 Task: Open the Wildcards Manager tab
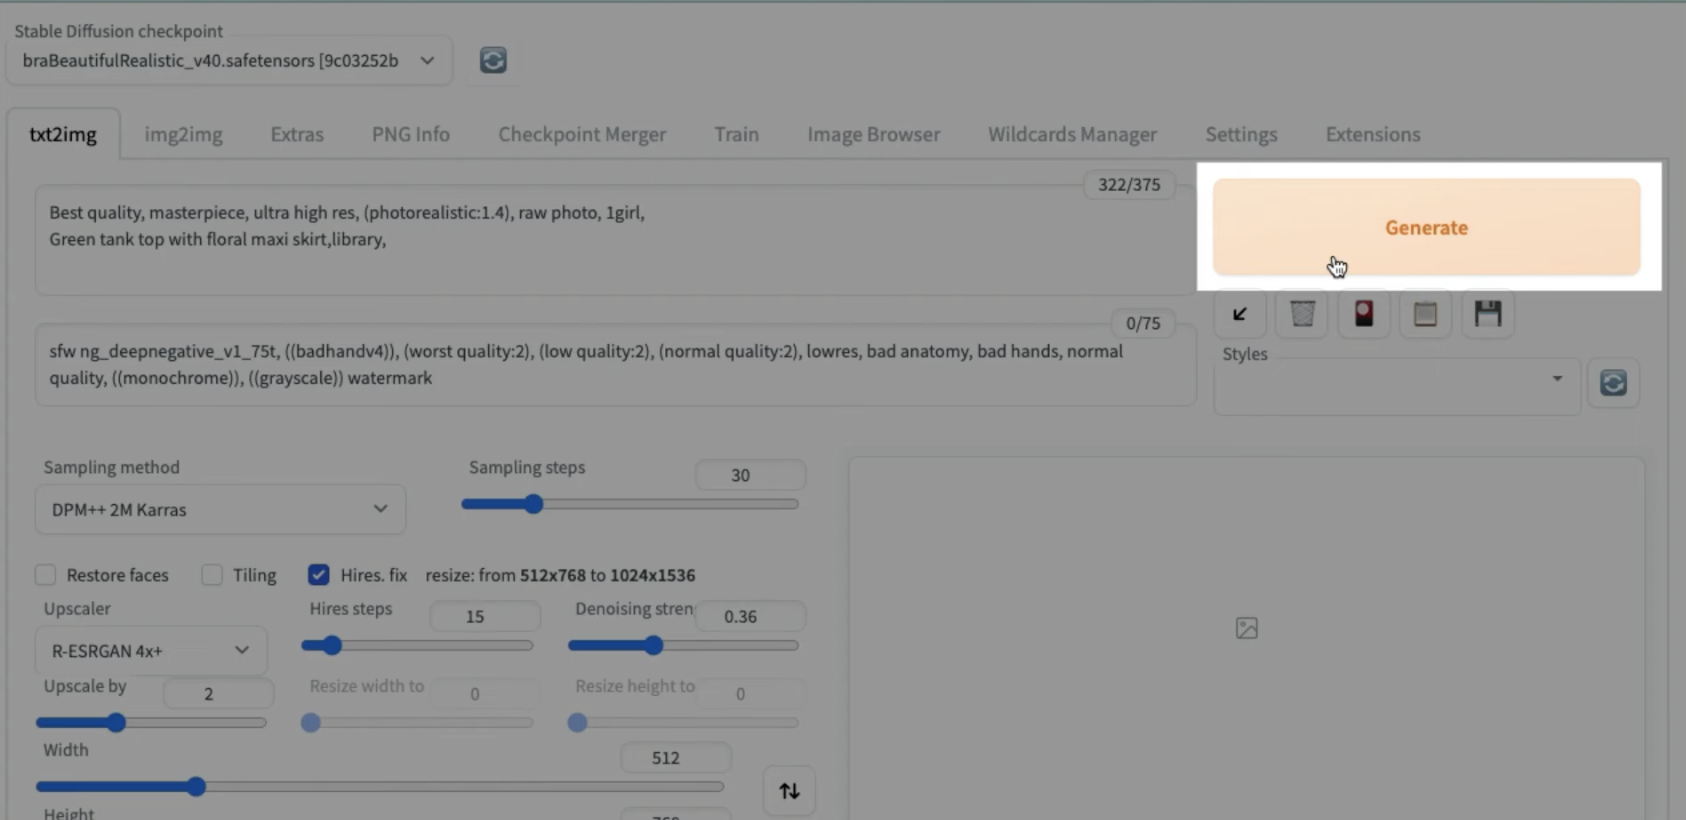point(1072,134)
